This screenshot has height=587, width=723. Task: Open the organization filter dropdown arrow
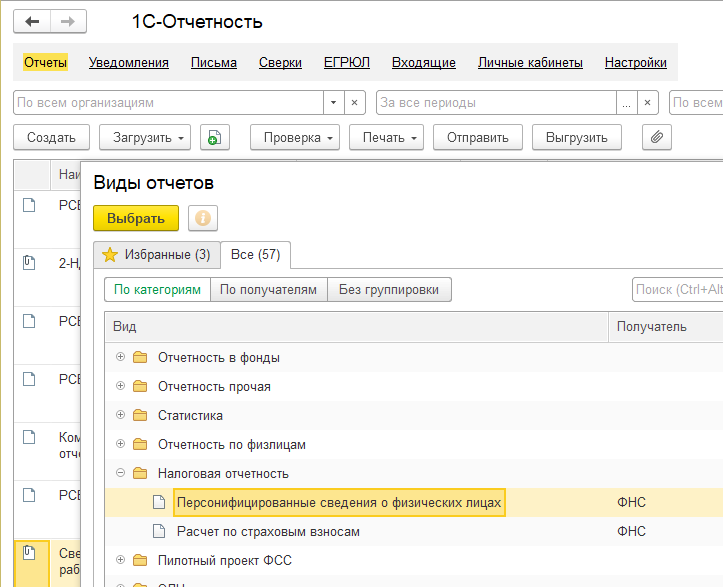[333, 103]
